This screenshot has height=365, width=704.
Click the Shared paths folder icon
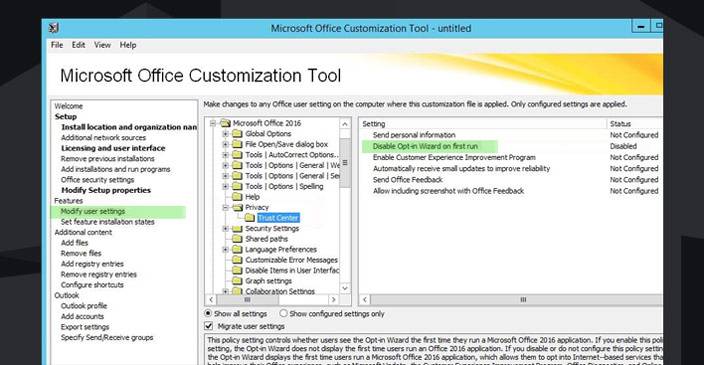pyautogui.click(x=238, y=239)
